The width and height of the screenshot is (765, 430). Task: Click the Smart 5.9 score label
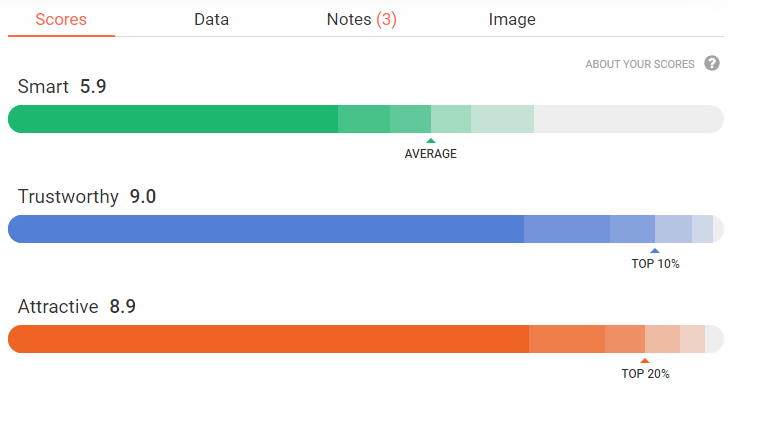click(62, 86)
